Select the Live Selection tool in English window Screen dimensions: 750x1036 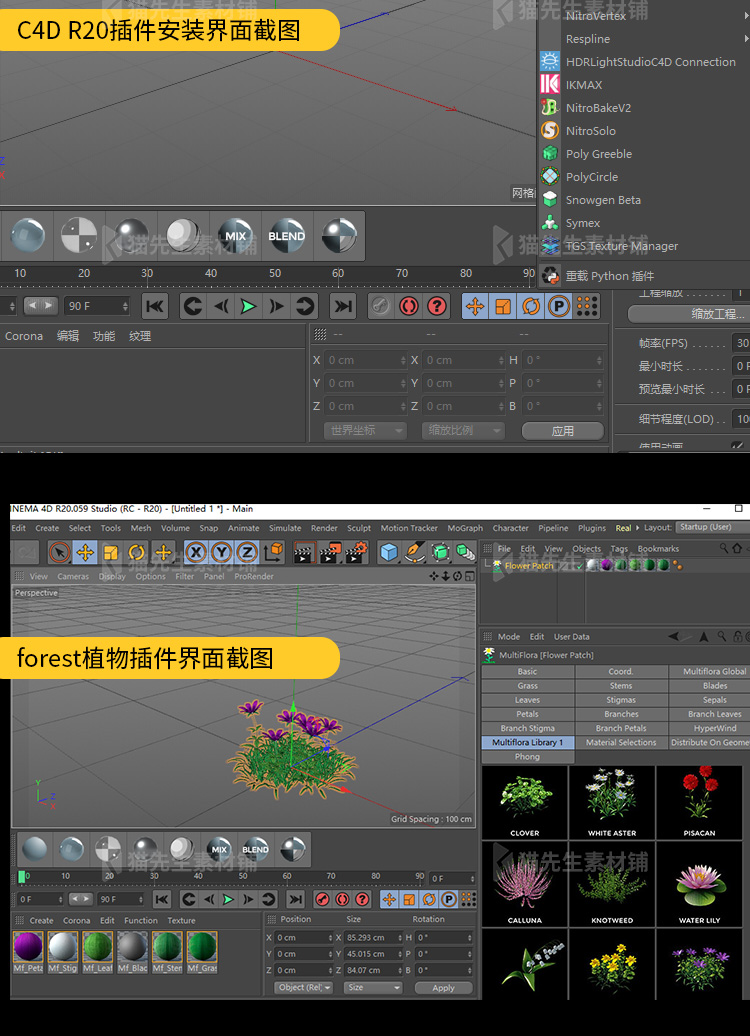point(59,552)
